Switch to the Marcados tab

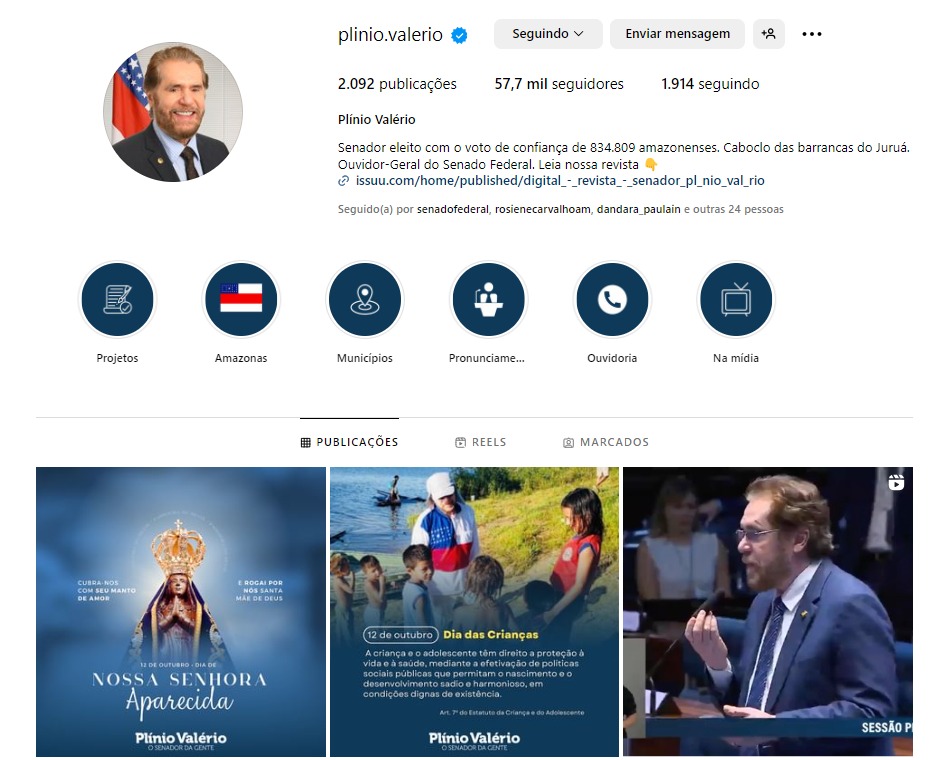click(x=606, y=442)
